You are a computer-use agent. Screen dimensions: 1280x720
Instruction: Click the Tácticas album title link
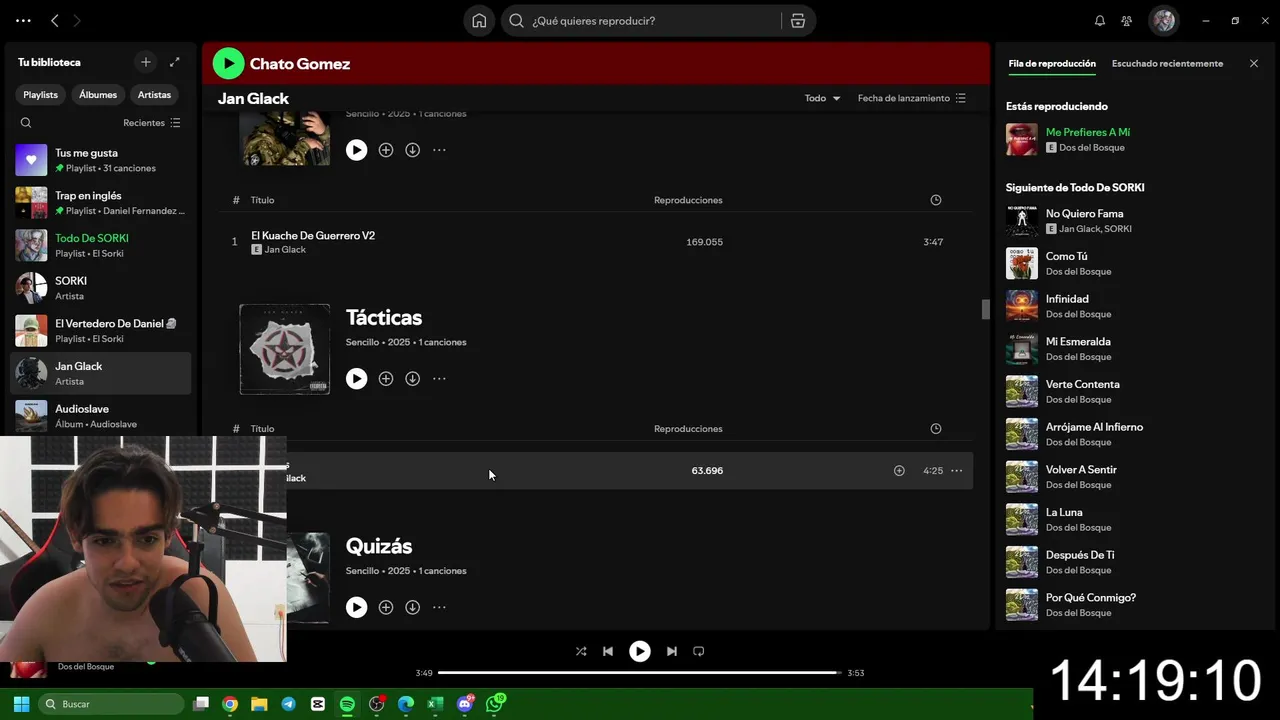pyautogui.click(x=384, y=318)
